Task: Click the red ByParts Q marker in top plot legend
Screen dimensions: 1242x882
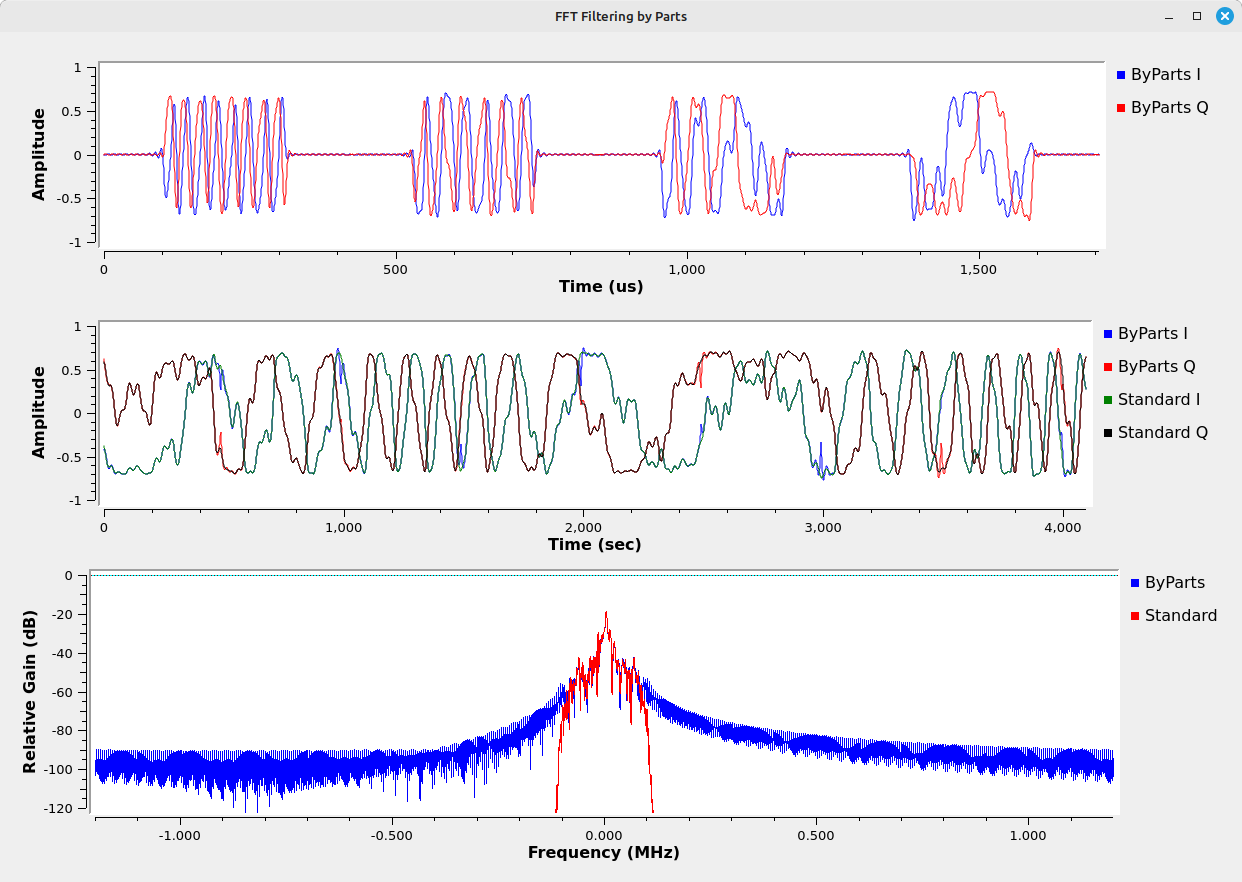Action: tap(1121, 108)
